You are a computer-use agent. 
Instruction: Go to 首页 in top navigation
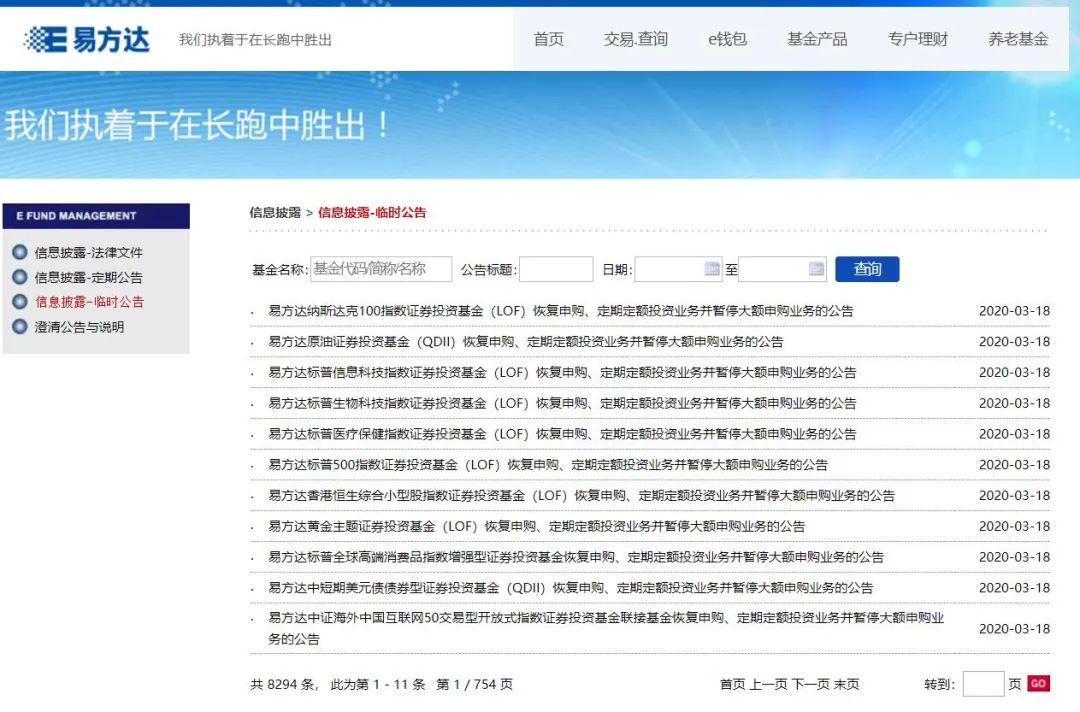tap(549, 39)
